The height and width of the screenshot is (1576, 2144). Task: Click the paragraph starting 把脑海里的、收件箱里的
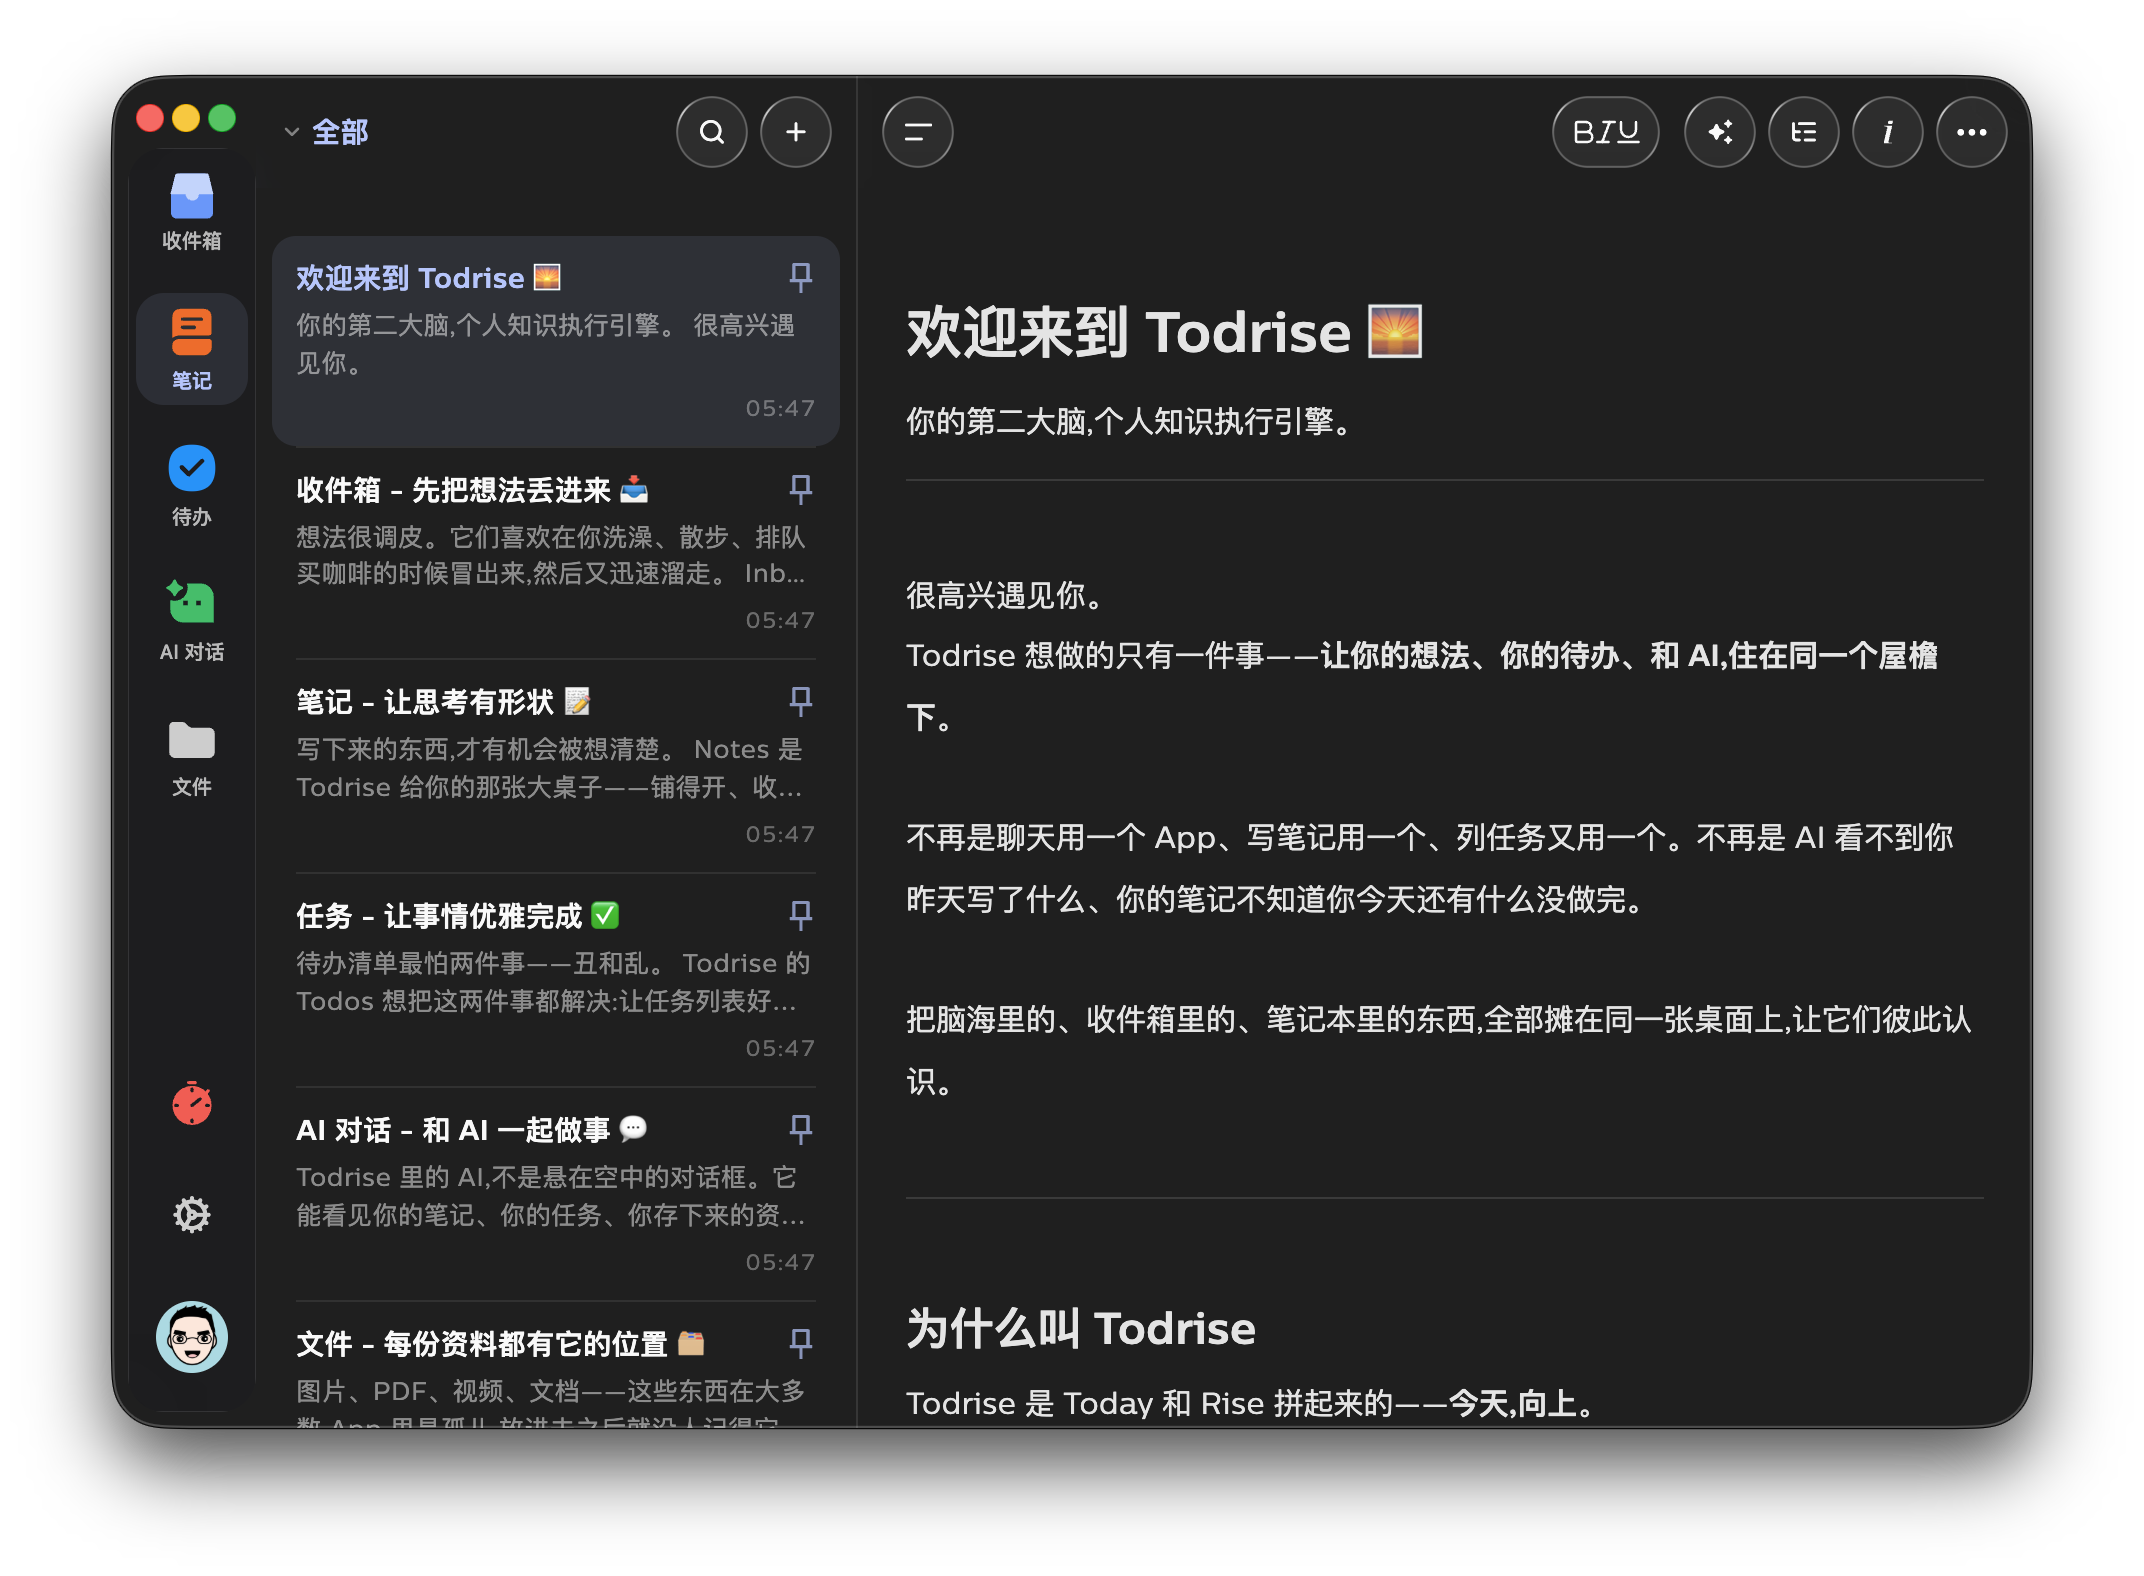(1439, 1050)
